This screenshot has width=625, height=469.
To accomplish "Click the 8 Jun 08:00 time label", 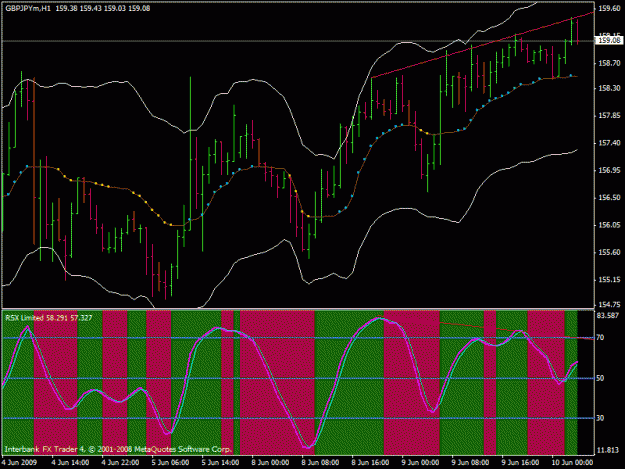I will point(320,463).
